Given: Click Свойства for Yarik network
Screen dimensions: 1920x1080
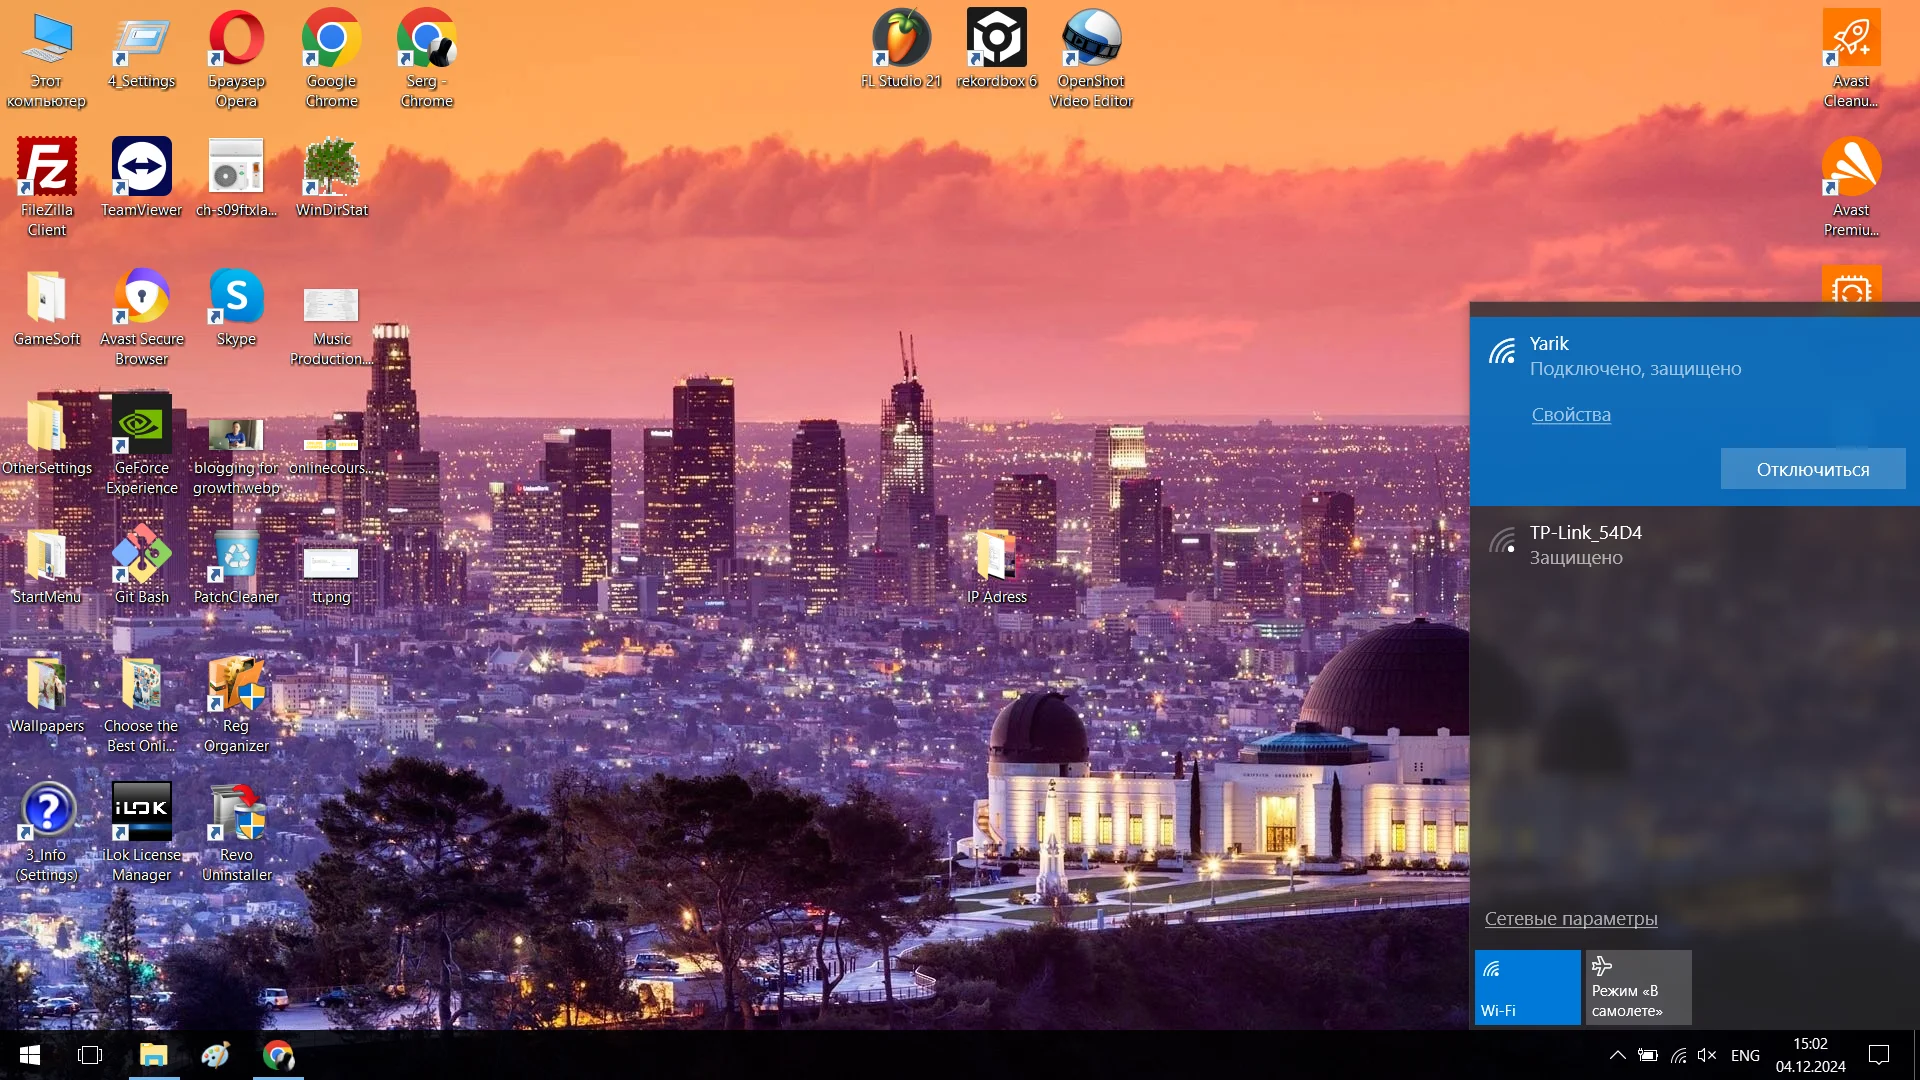Looking at the screenshot, I should (x=1571, y=413).
